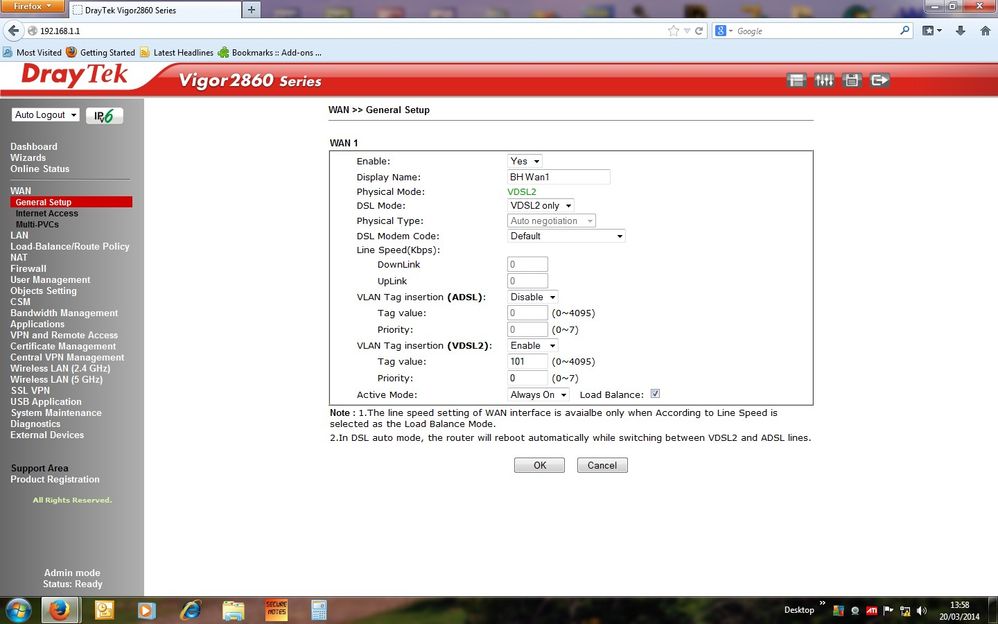Expand the DSL Modem Code dropdown
This screenshot has height=624, width=998.
pyautogui.click(x=566, y=236)
